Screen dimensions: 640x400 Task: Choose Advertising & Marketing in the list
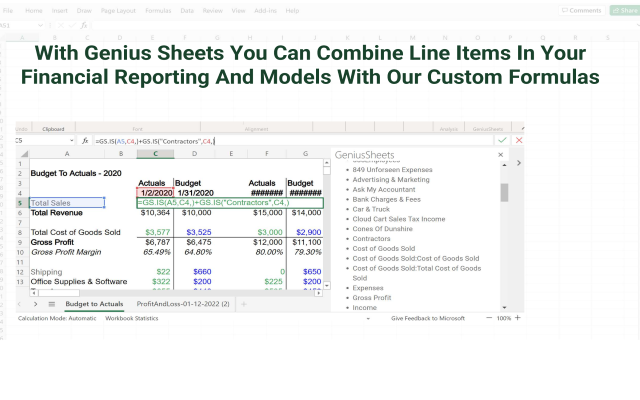click(x=391, y=180)
